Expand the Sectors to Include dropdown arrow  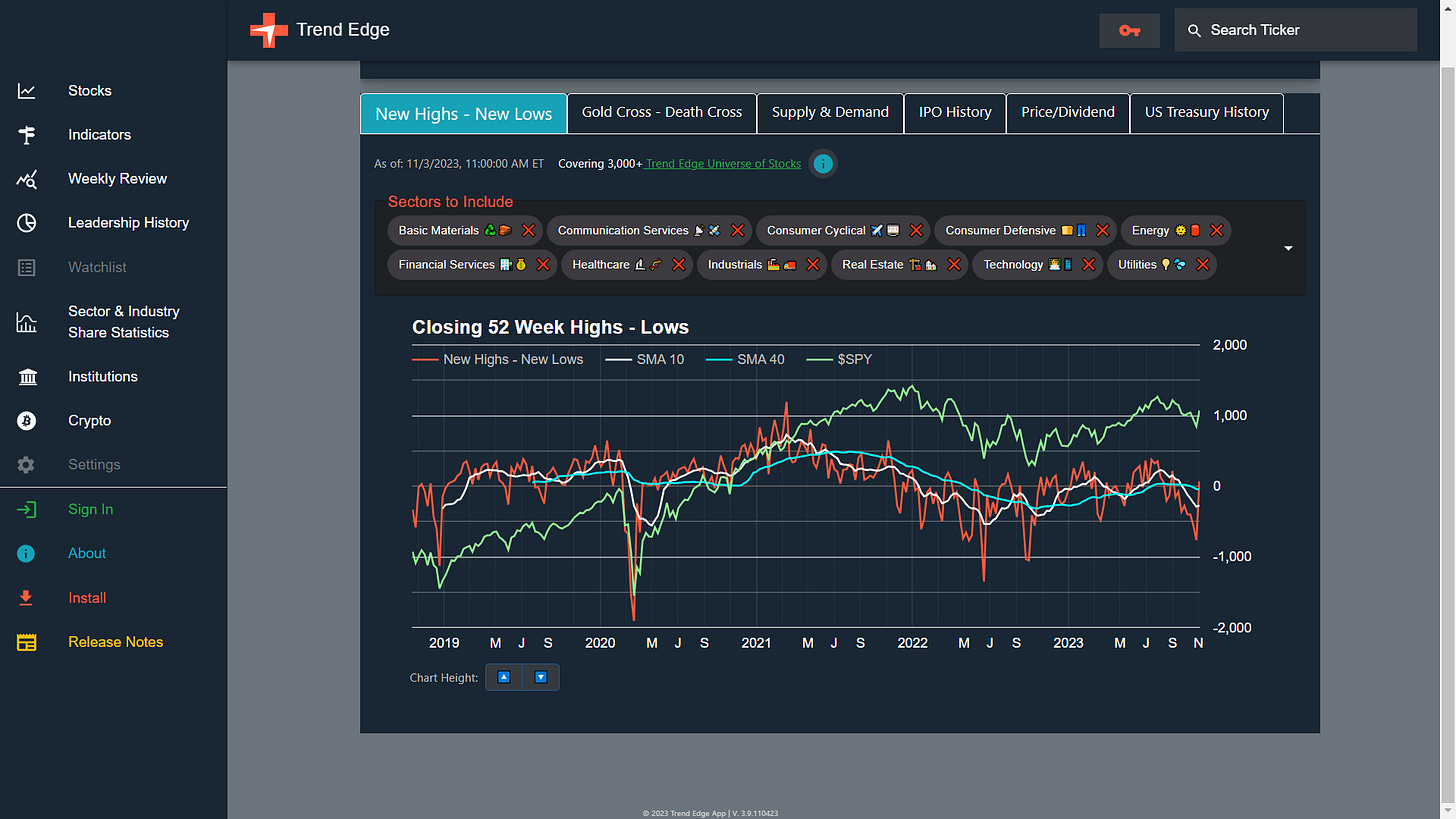coord(1288,248)
